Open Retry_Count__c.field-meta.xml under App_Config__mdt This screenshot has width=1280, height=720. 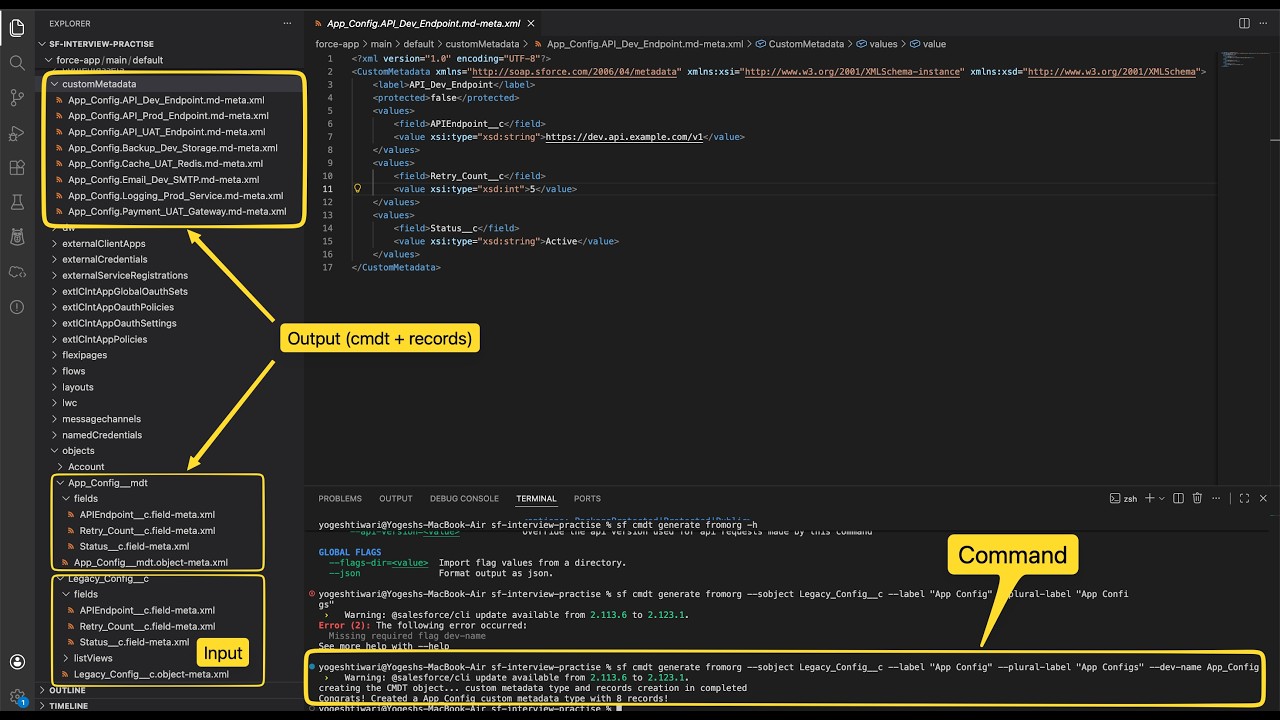(x=147, y=530)
